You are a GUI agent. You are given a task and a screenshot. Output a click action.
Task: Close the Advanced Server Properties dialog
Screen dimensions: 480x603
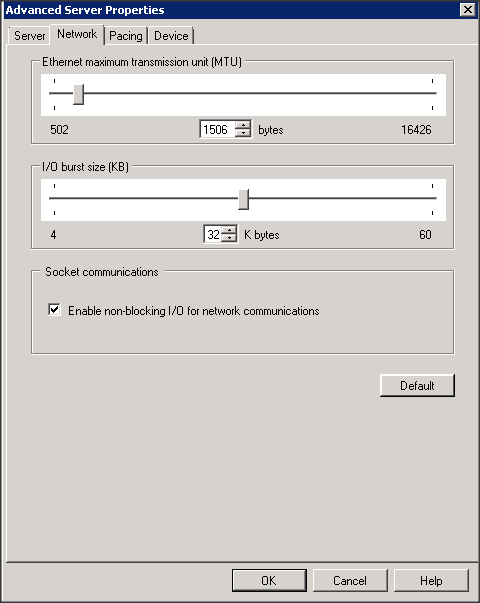pyautogui.click(x=468, y=10)
